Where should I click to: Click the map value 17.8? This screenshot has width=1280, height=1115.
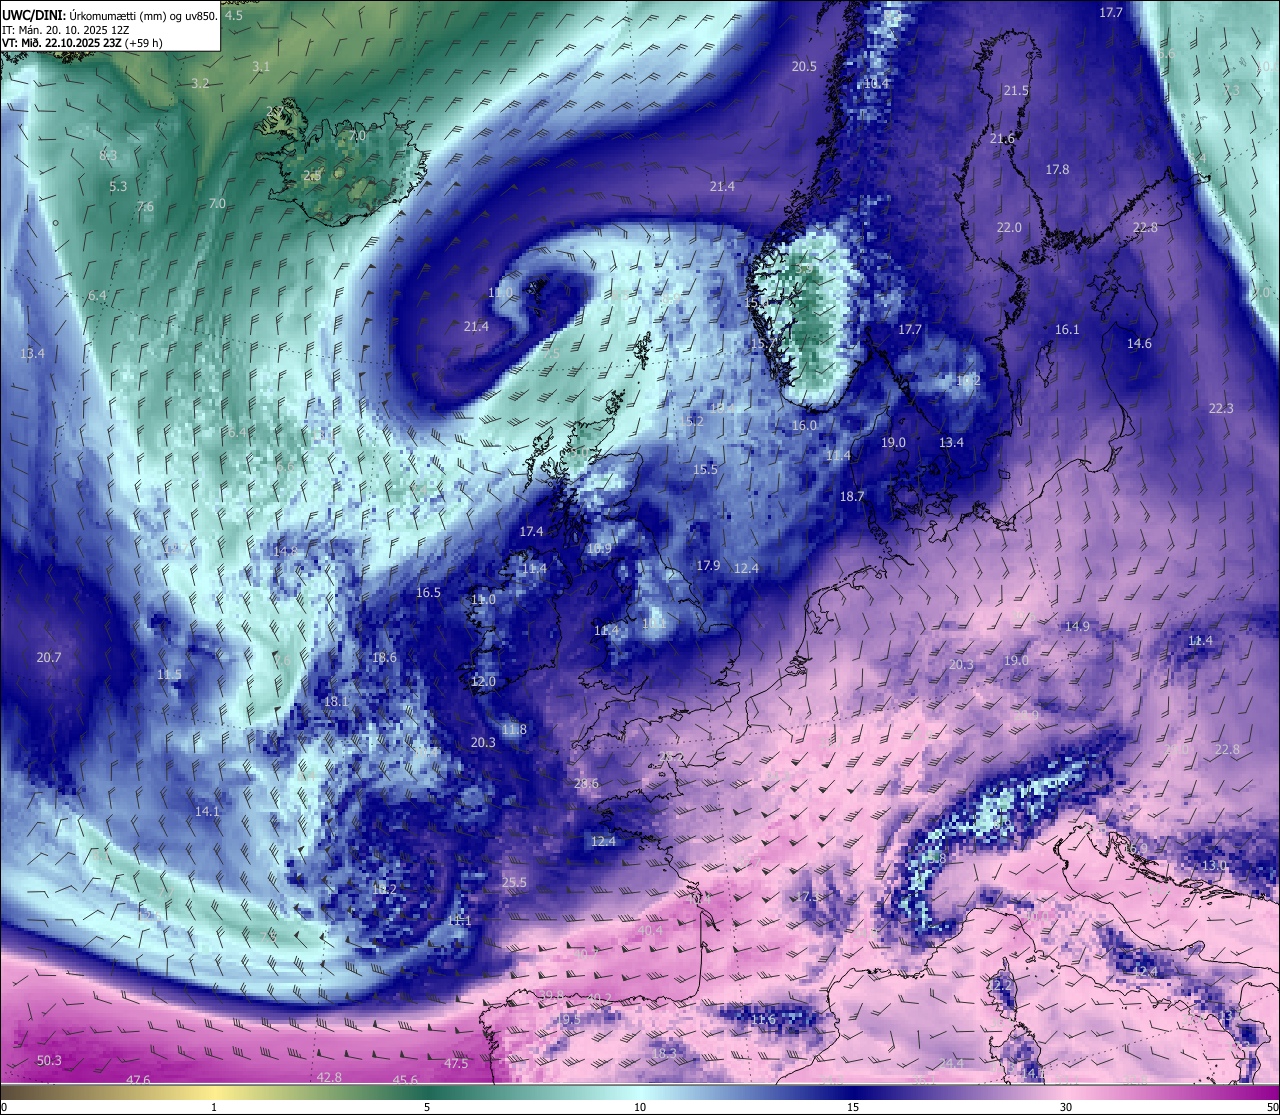coord(1057,169)
